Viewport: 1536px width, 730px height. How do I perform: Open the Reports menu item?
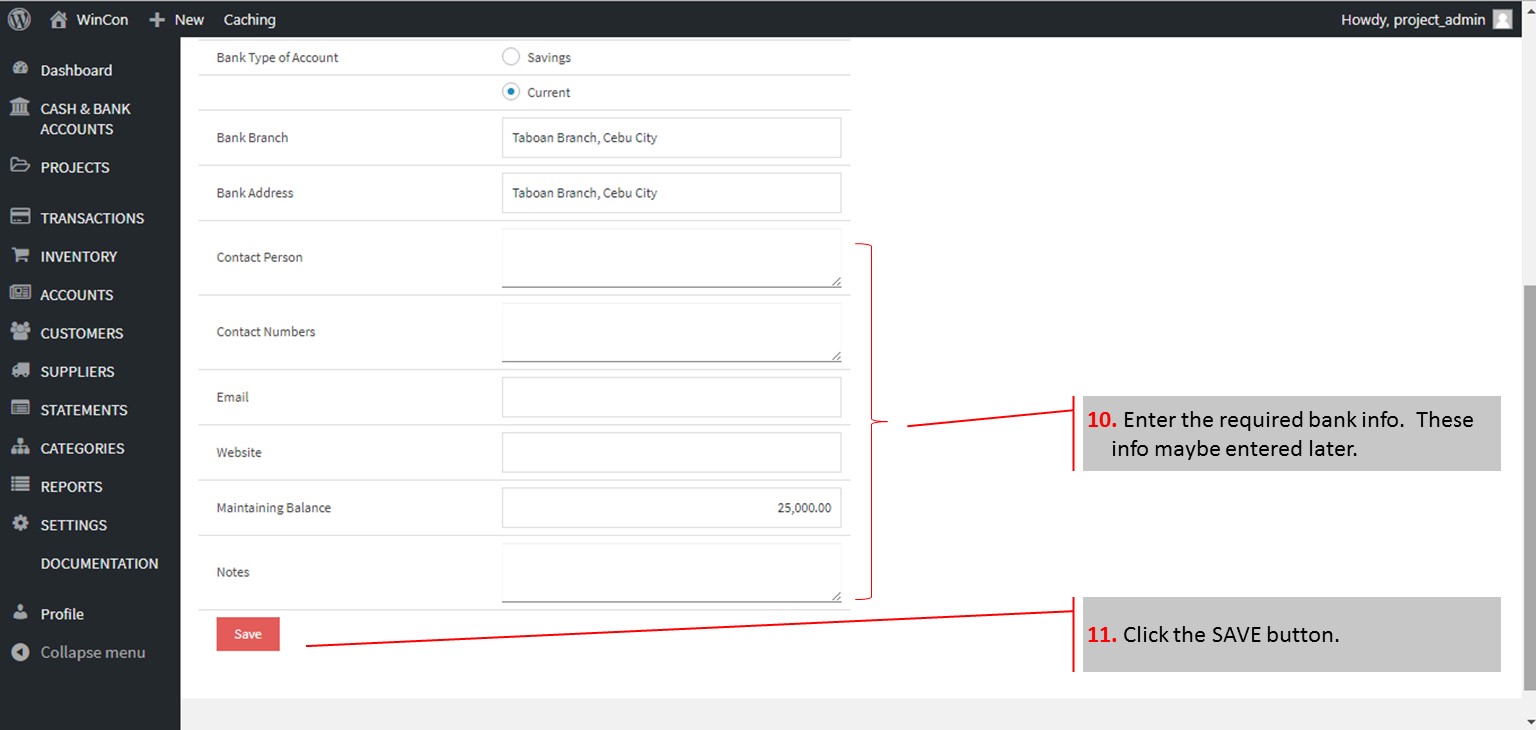coord(71,486)
